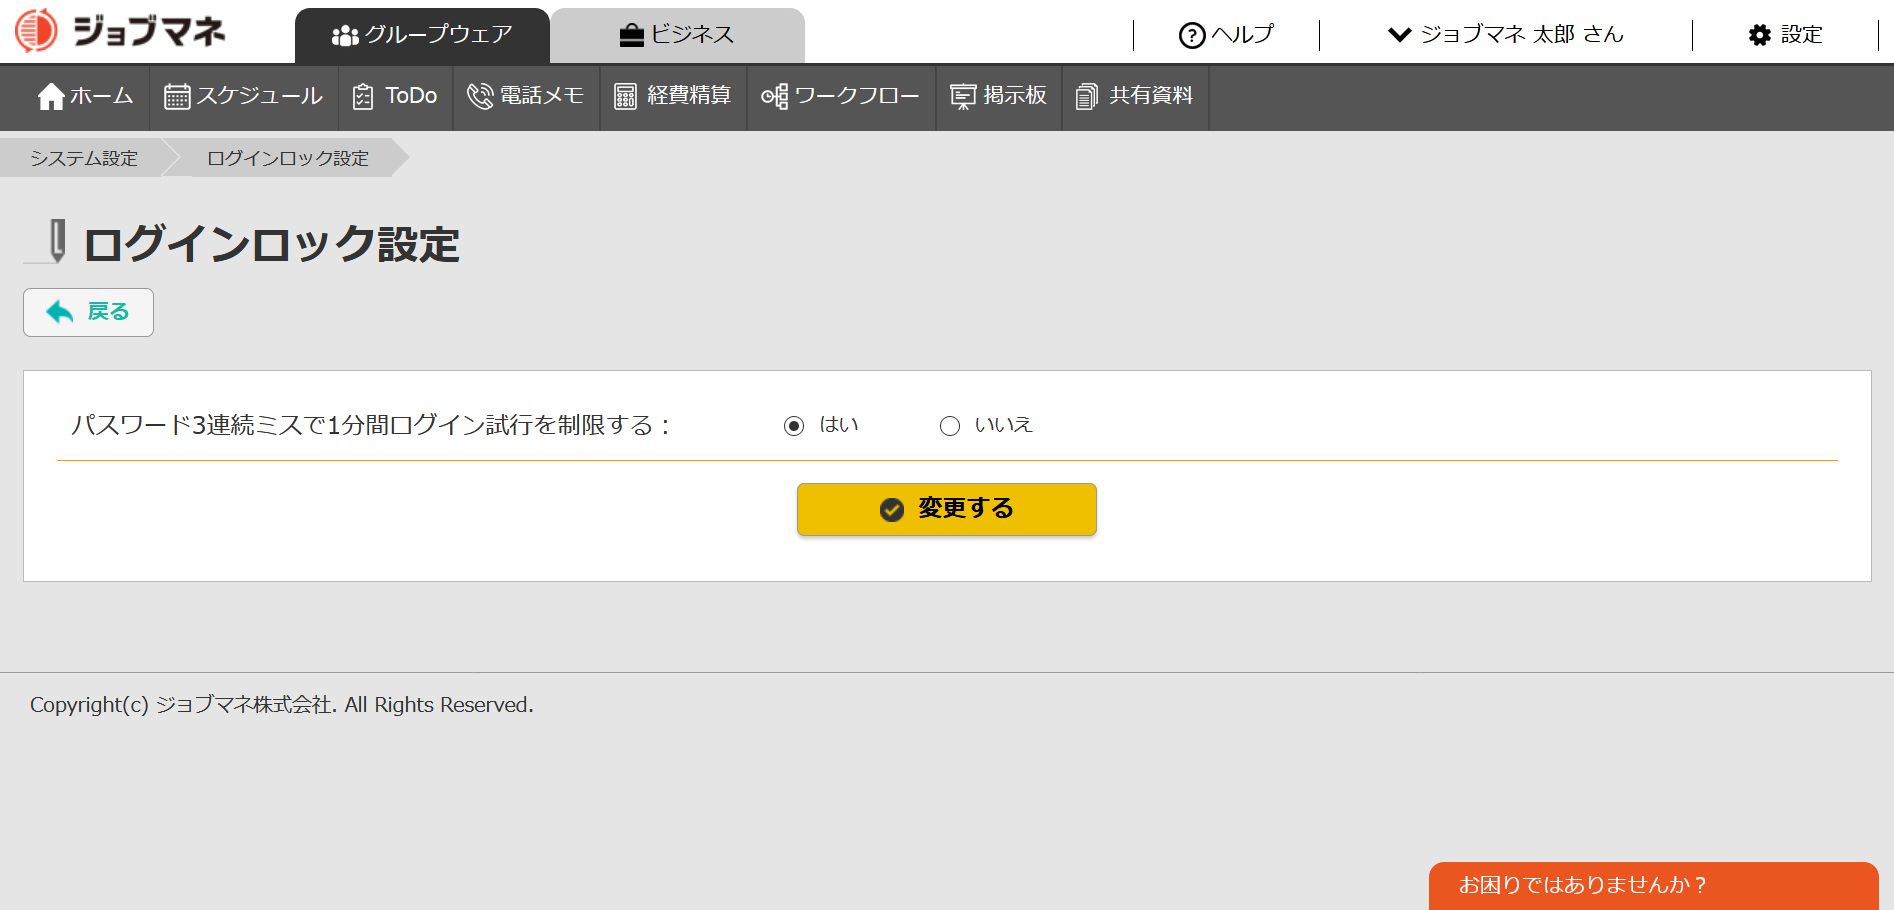Image resolution: width=1894 pixels, height=910 pixels.
Task: Open the ヘルプ link
Action: pos(1226,35)
